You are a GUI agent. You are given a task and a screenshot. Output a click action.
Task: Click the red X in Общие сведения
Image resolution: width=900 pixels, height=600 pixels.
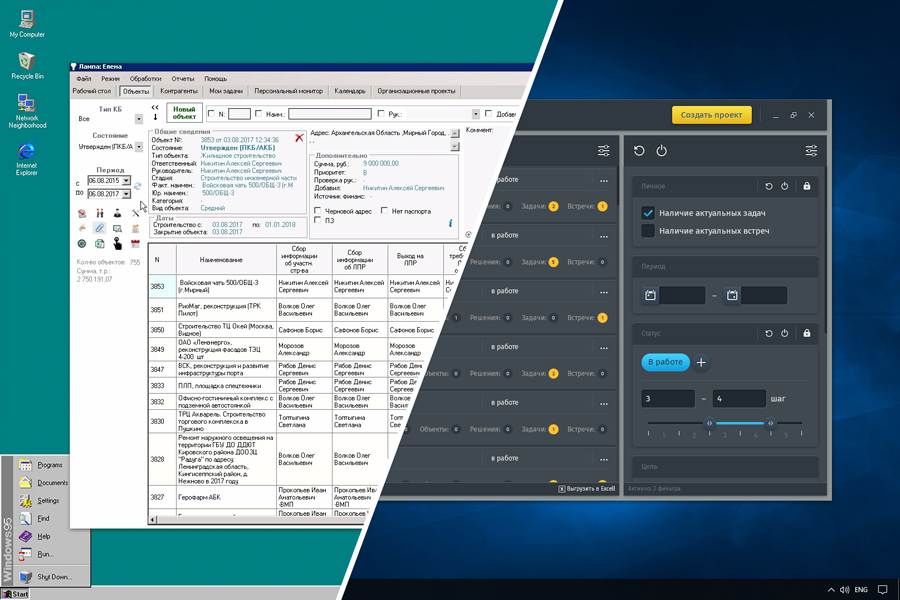(299, 138)
